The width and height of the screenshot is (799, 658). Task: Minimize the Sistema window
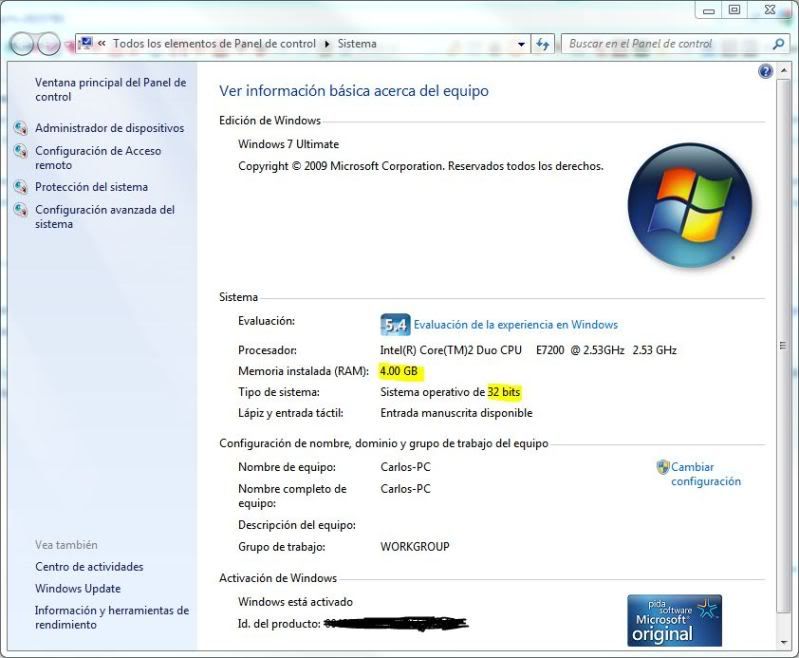[709, 10]
